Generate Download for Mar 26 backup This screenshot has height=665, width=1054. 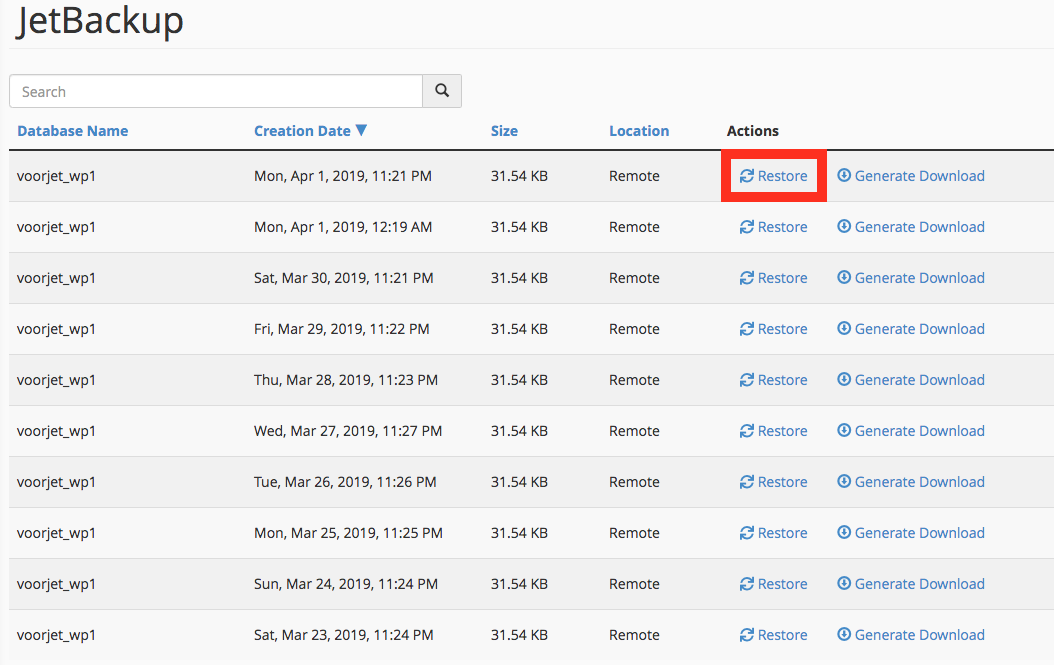(x=911, y=482)
